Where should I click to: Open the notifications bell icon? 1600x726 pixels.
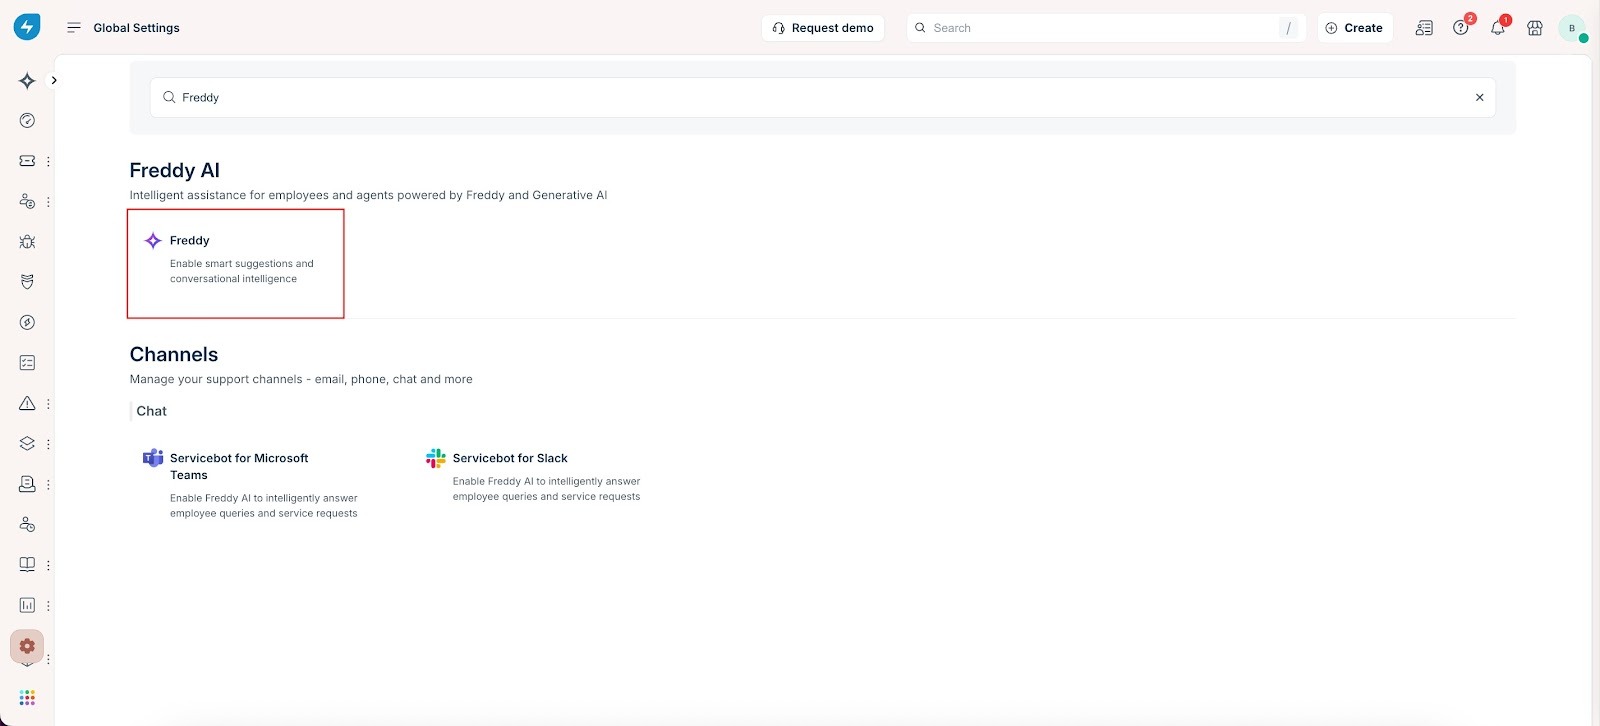pyautogui.click(x=1497, y=28)
